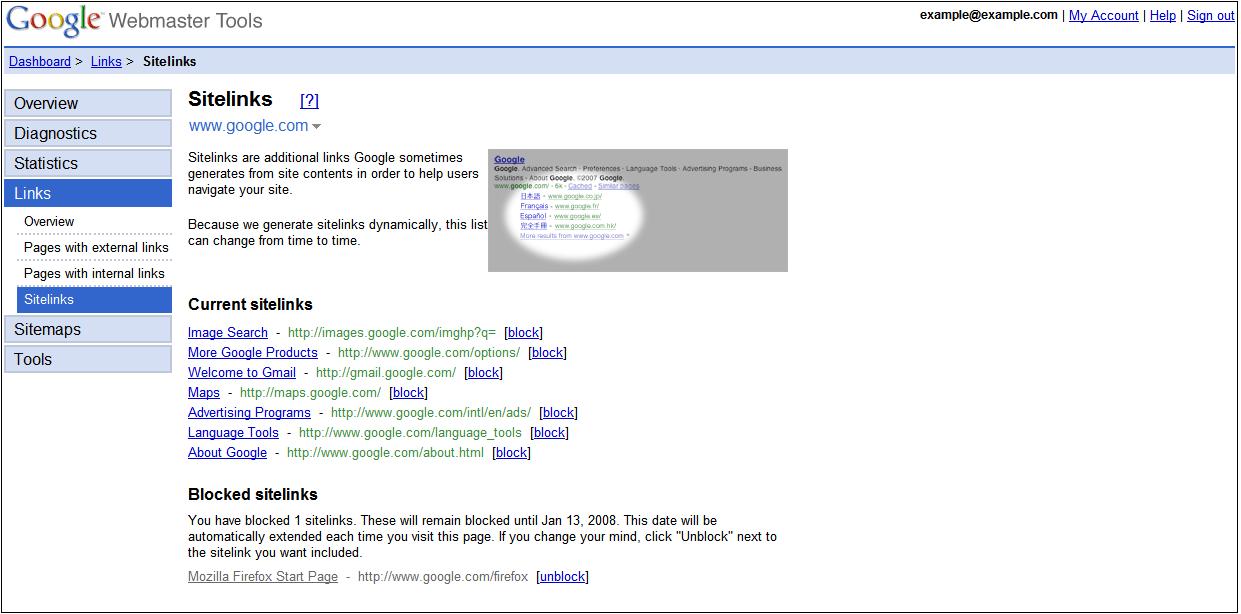The height and width of the screenshot is (614, 1241).
Task: Open the Mozilla Firefox Start Page link
Action: [263, 577]
